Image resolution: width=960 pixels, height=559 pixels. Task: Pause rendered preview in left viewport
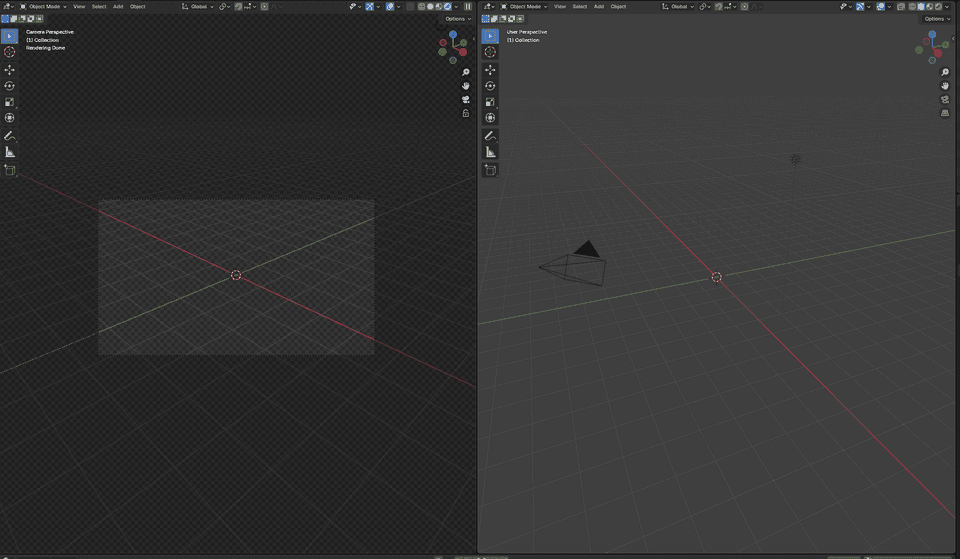point(467,7)
